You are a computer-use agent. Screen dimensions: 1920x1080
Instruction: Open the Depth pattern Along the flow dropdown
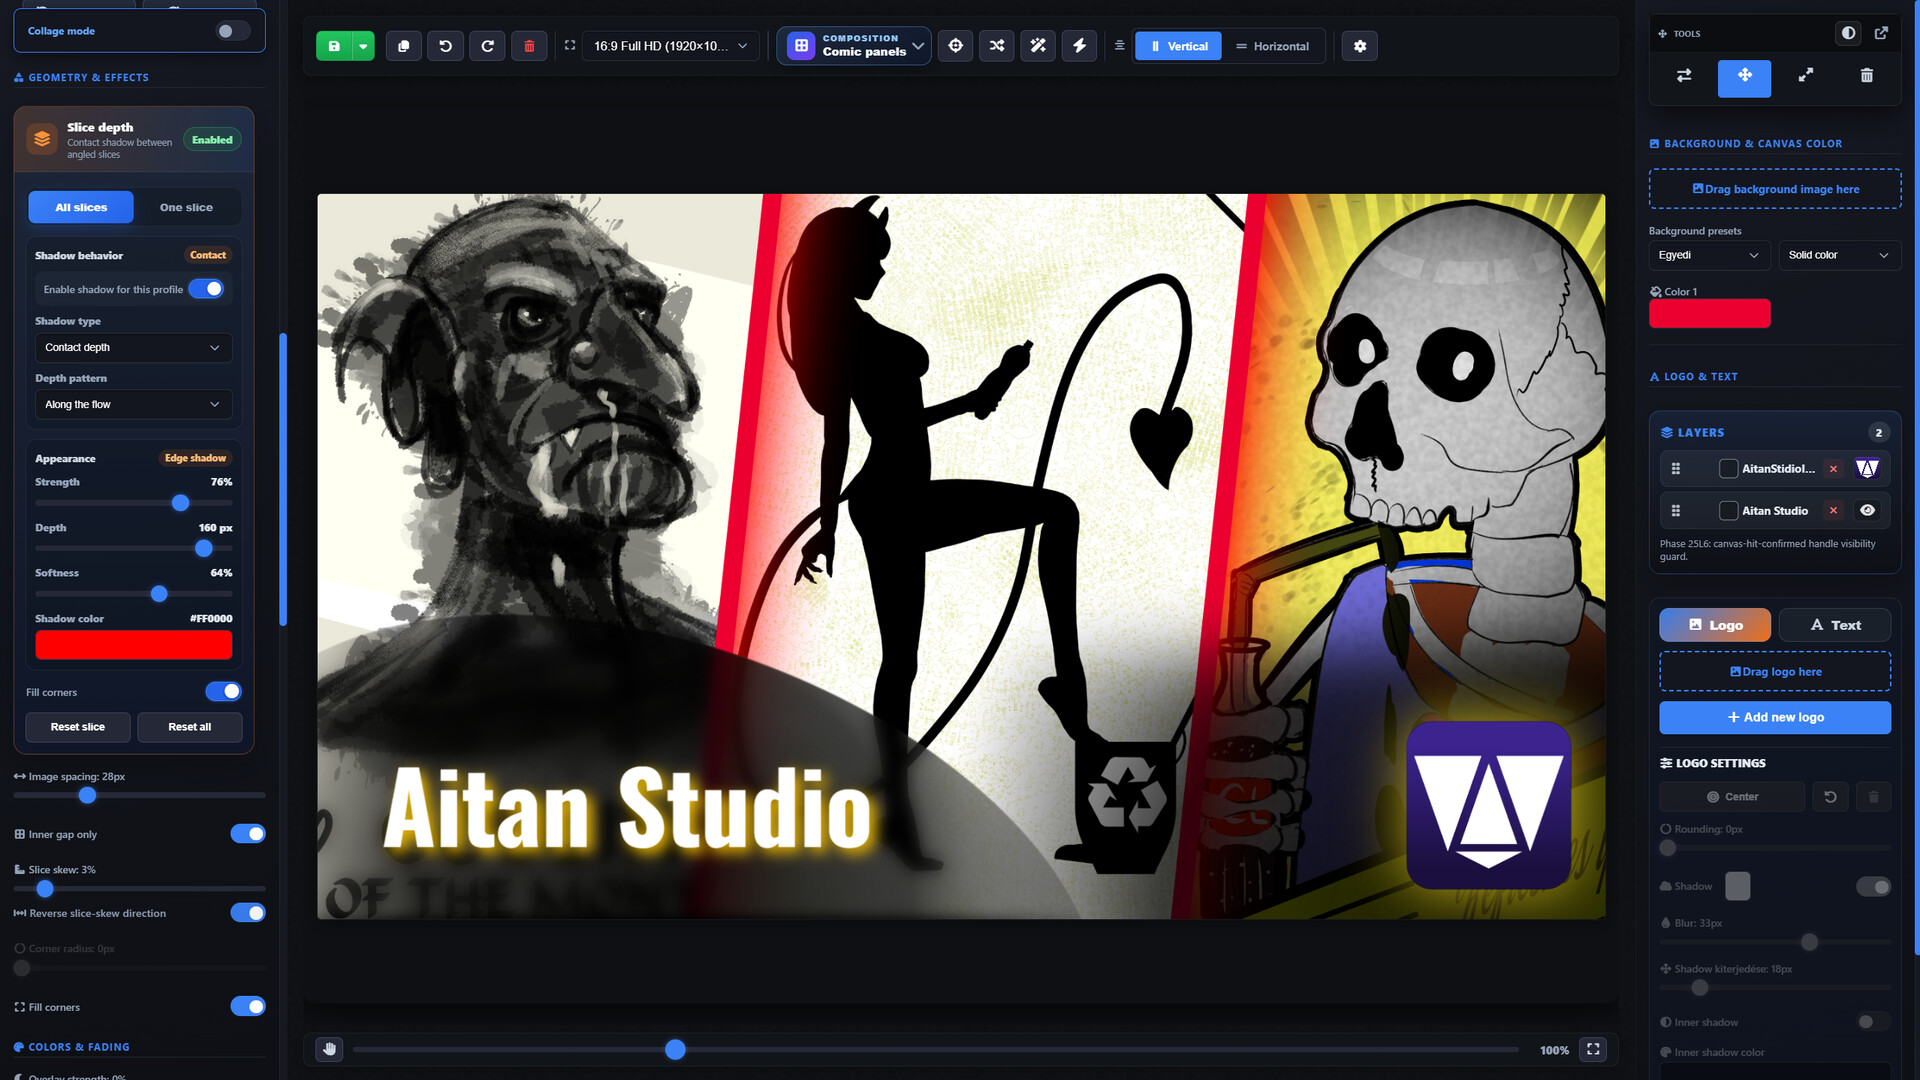coord(133,404)
